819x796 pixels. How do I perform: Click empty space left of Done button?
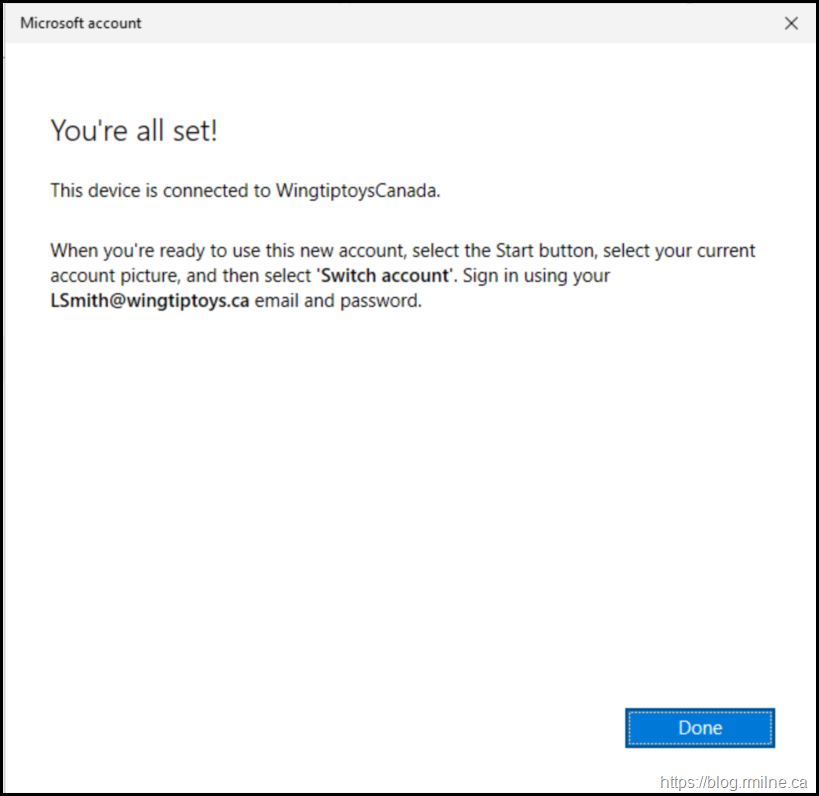pyautogui.click(x=400, y=728)
